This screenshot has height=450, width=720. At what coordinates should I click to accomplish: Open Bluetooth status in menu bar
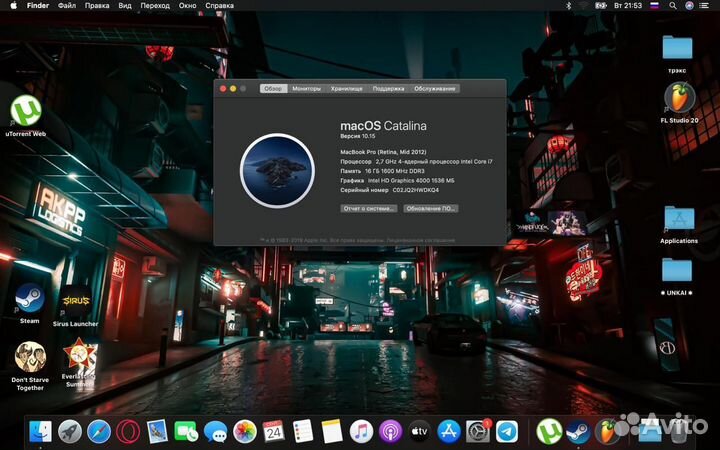tap(568, 6)
